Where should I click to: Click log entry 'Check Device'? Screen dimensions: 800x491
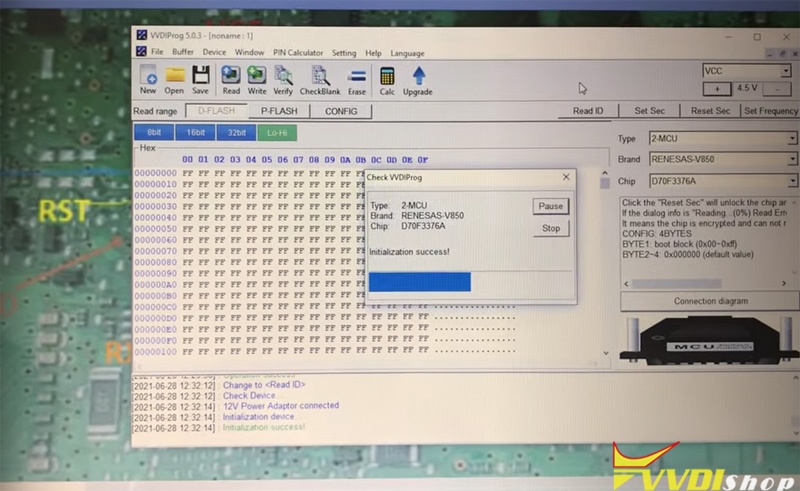point(249,396)
